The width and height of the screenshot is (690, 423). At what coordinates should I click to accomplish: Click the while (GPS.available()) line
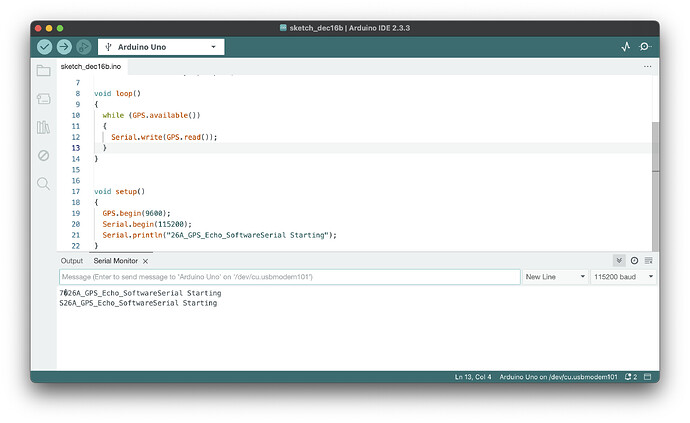point(151,115)
